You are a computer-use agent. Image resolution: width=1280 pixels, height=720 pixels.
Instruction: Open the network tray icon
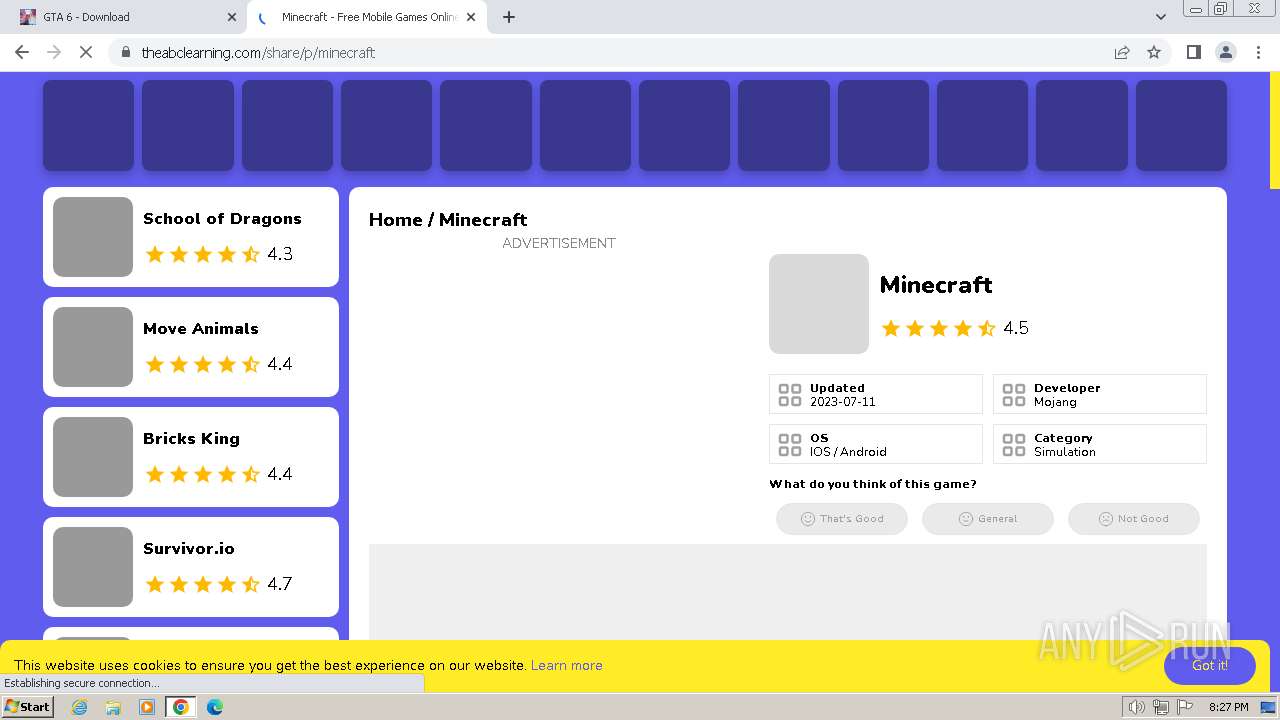[1161, 707]
